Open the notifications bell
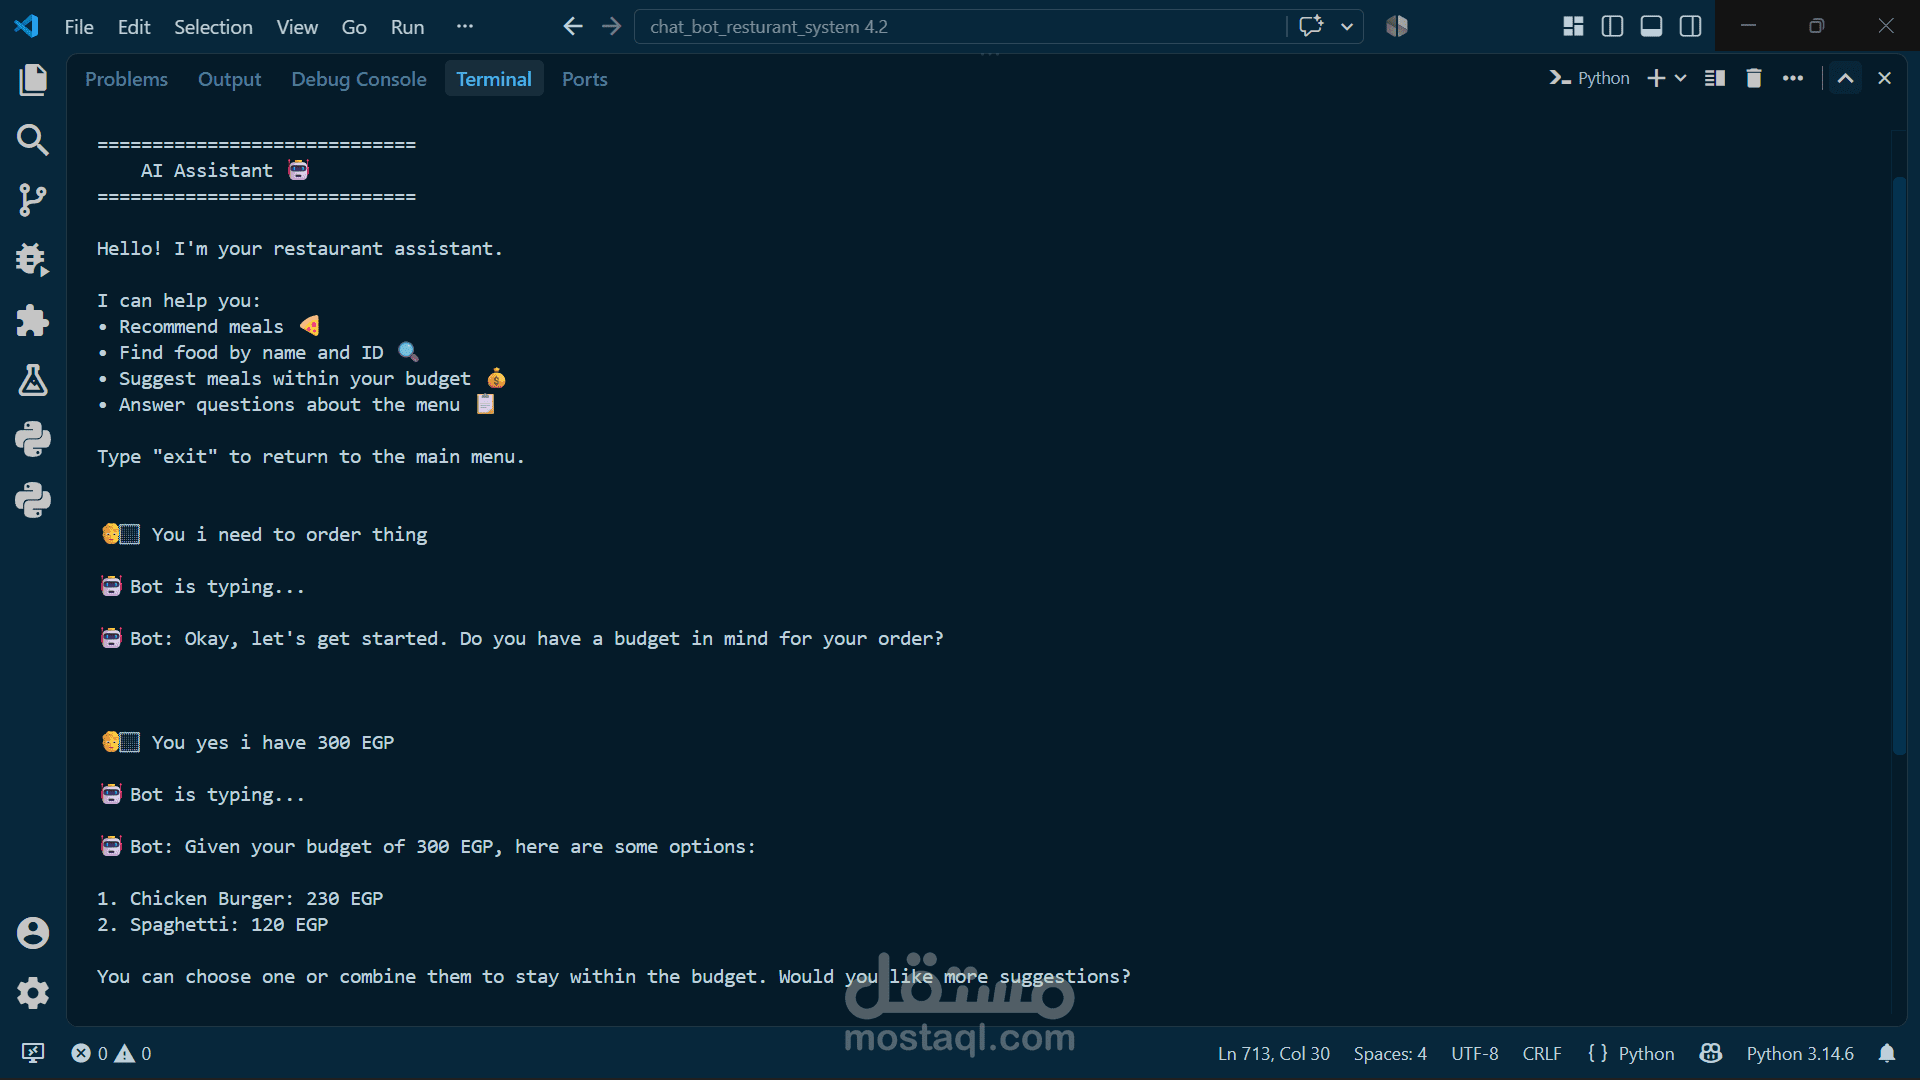 (x=1887, y=1053)
